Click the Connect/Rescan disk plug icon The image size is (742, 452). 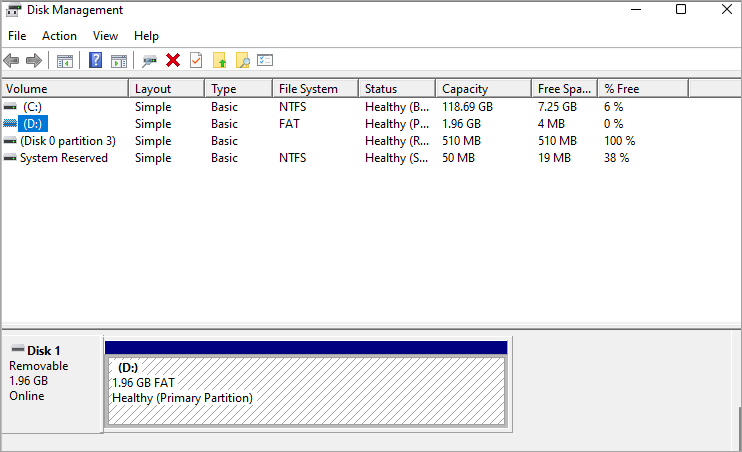point(150,61)
